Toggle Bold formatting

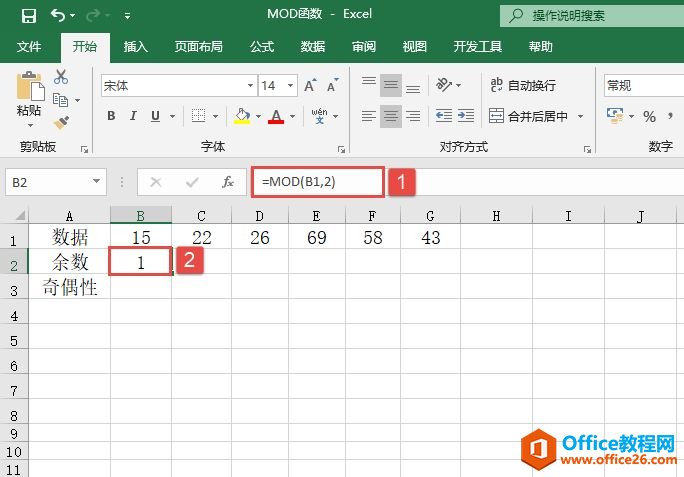[x=111, y=116]
